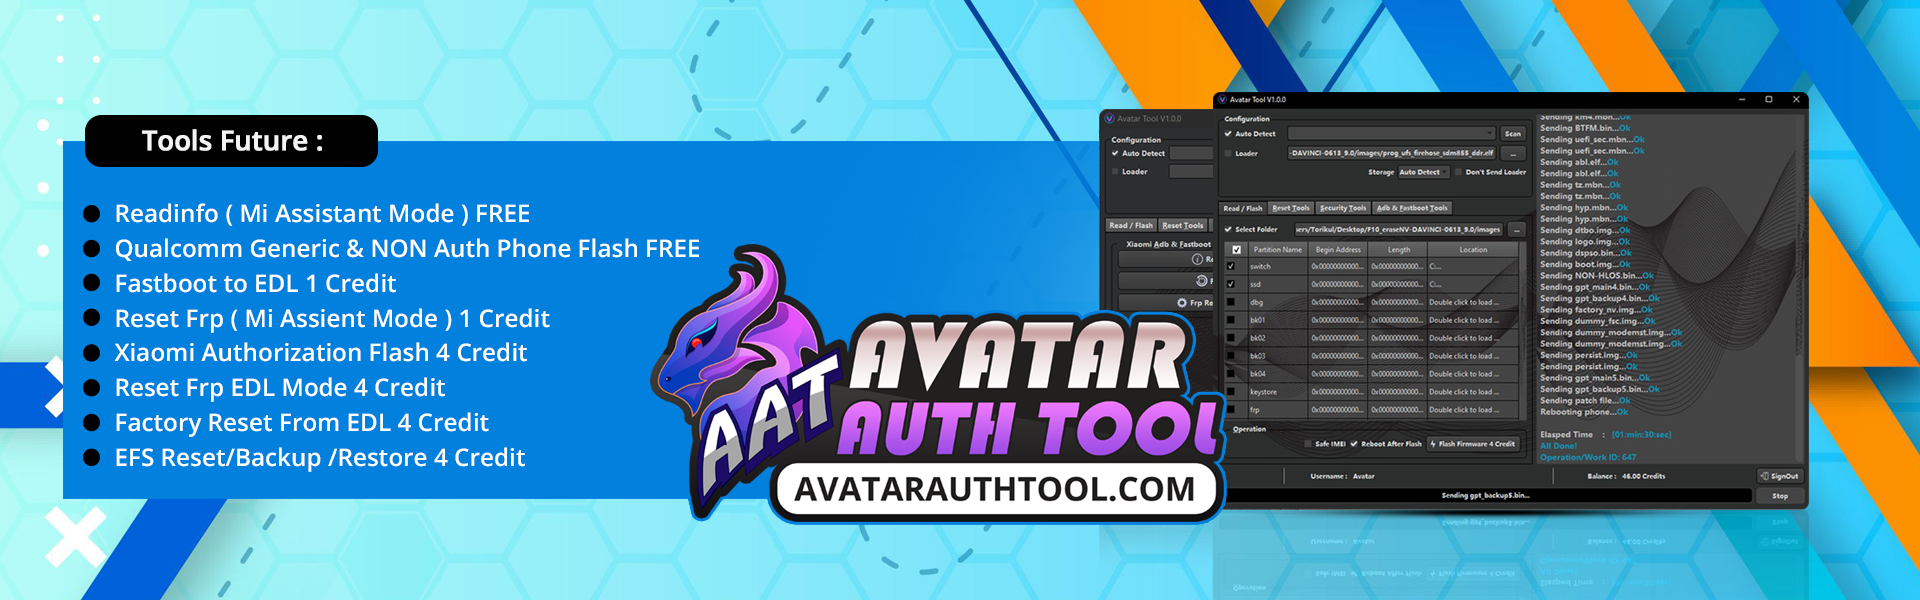Click the Begin Address column header
1920x600 pixels.
coord(1338,250)
